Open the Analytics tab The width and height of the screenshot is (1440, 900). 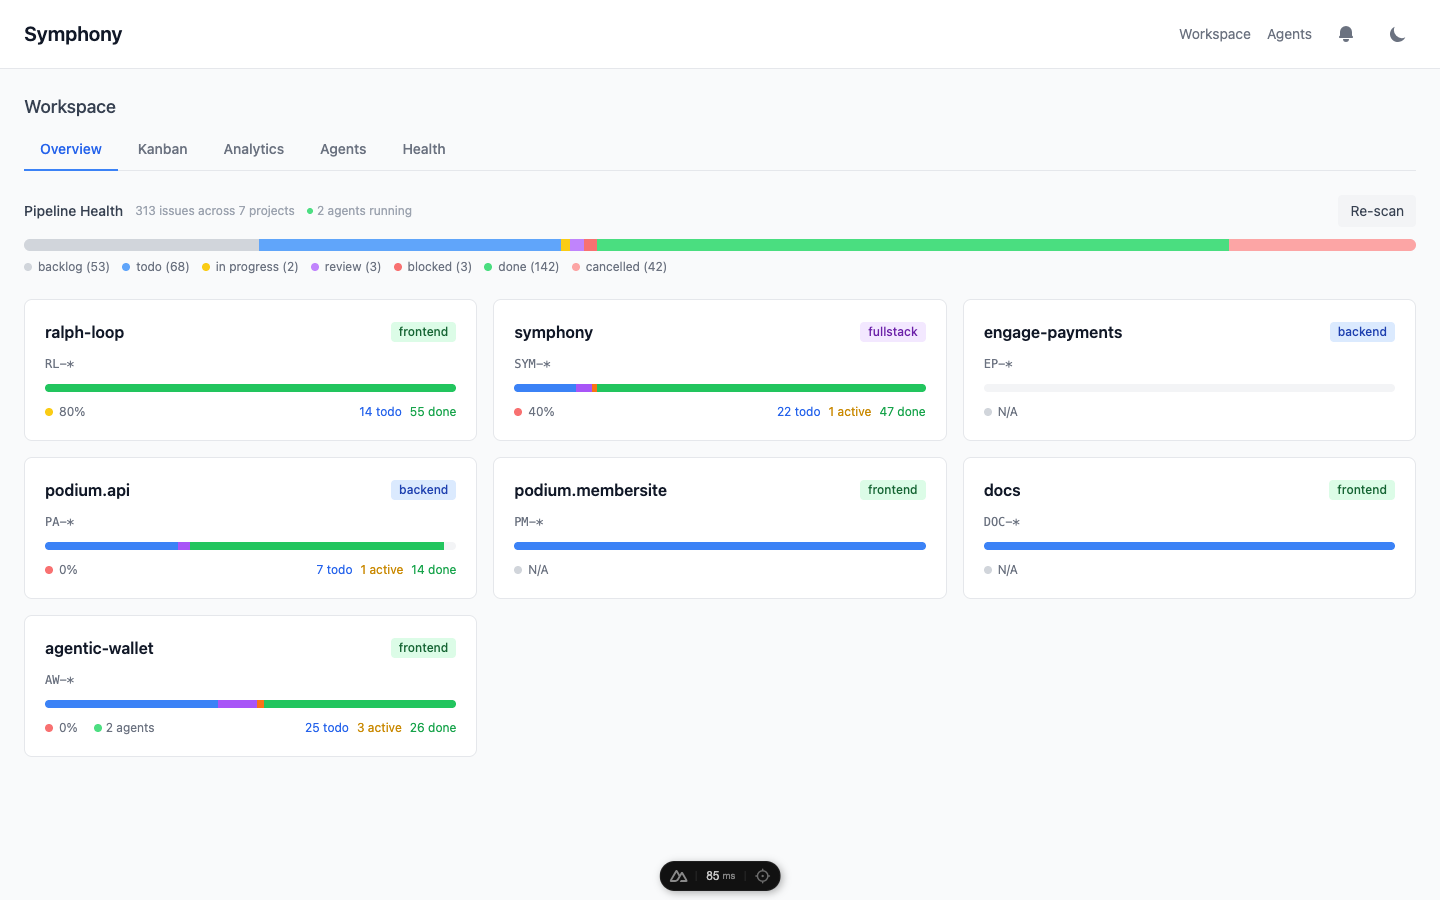tap(253, 149)
